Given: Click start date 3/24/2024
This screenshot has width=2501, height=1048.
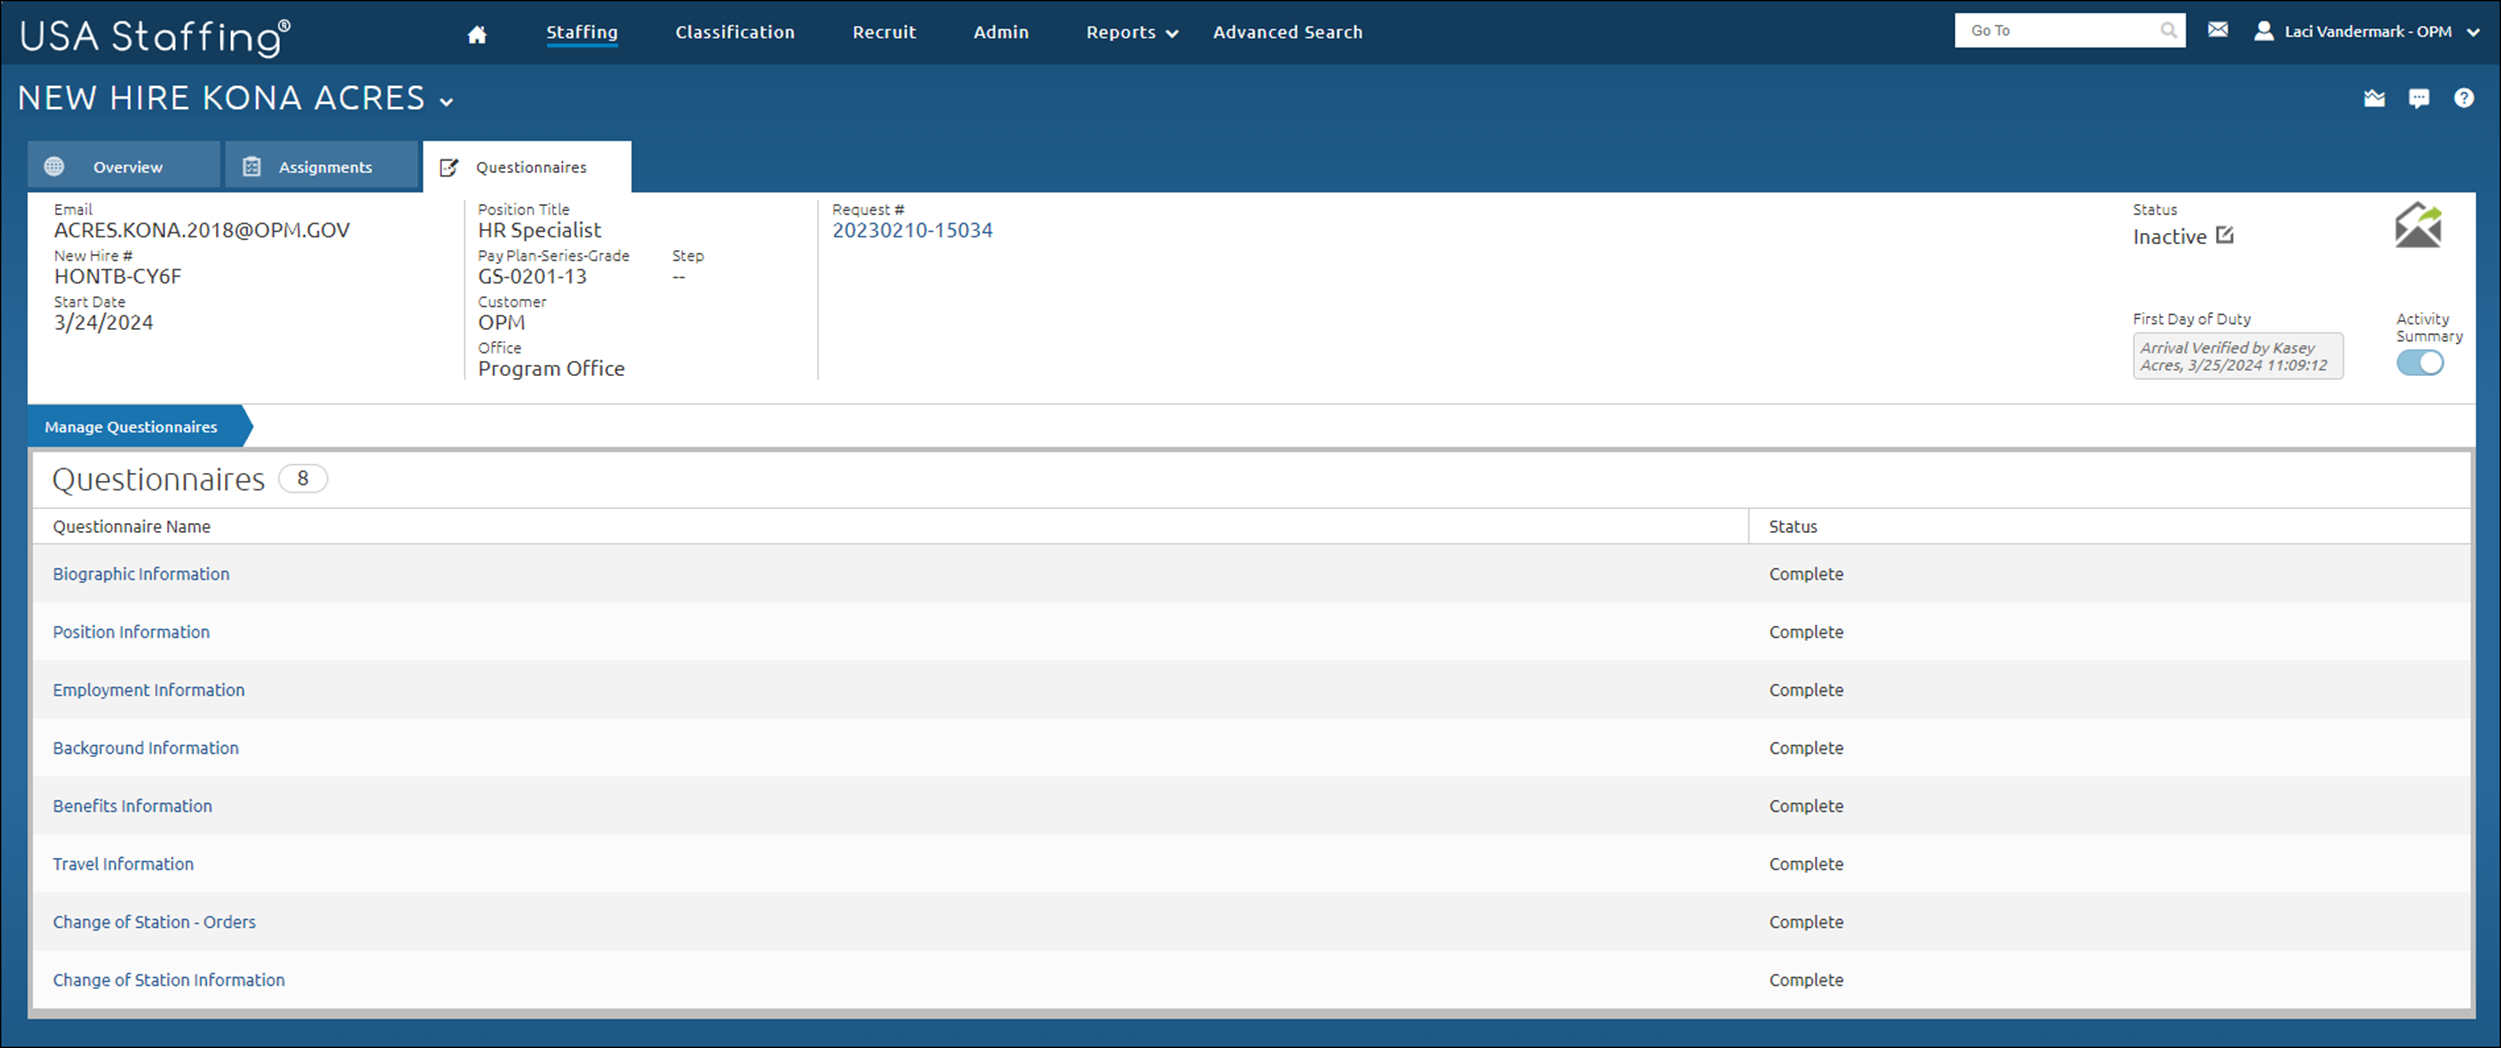Looking at the screenshot, I should 104,322.
